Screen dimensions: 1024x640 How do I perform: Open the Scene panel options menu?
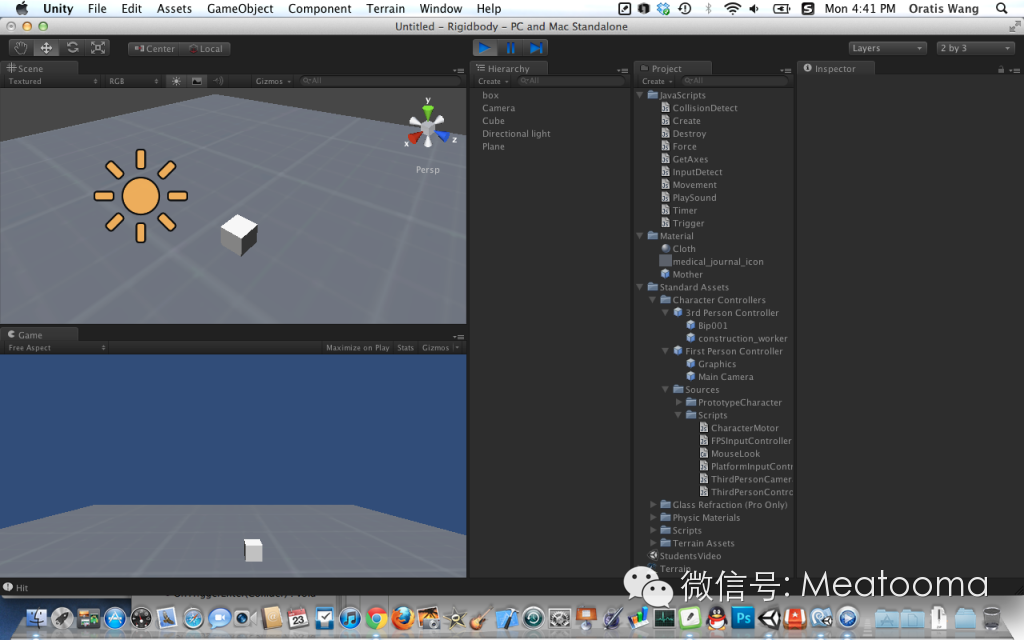point(458,70)
